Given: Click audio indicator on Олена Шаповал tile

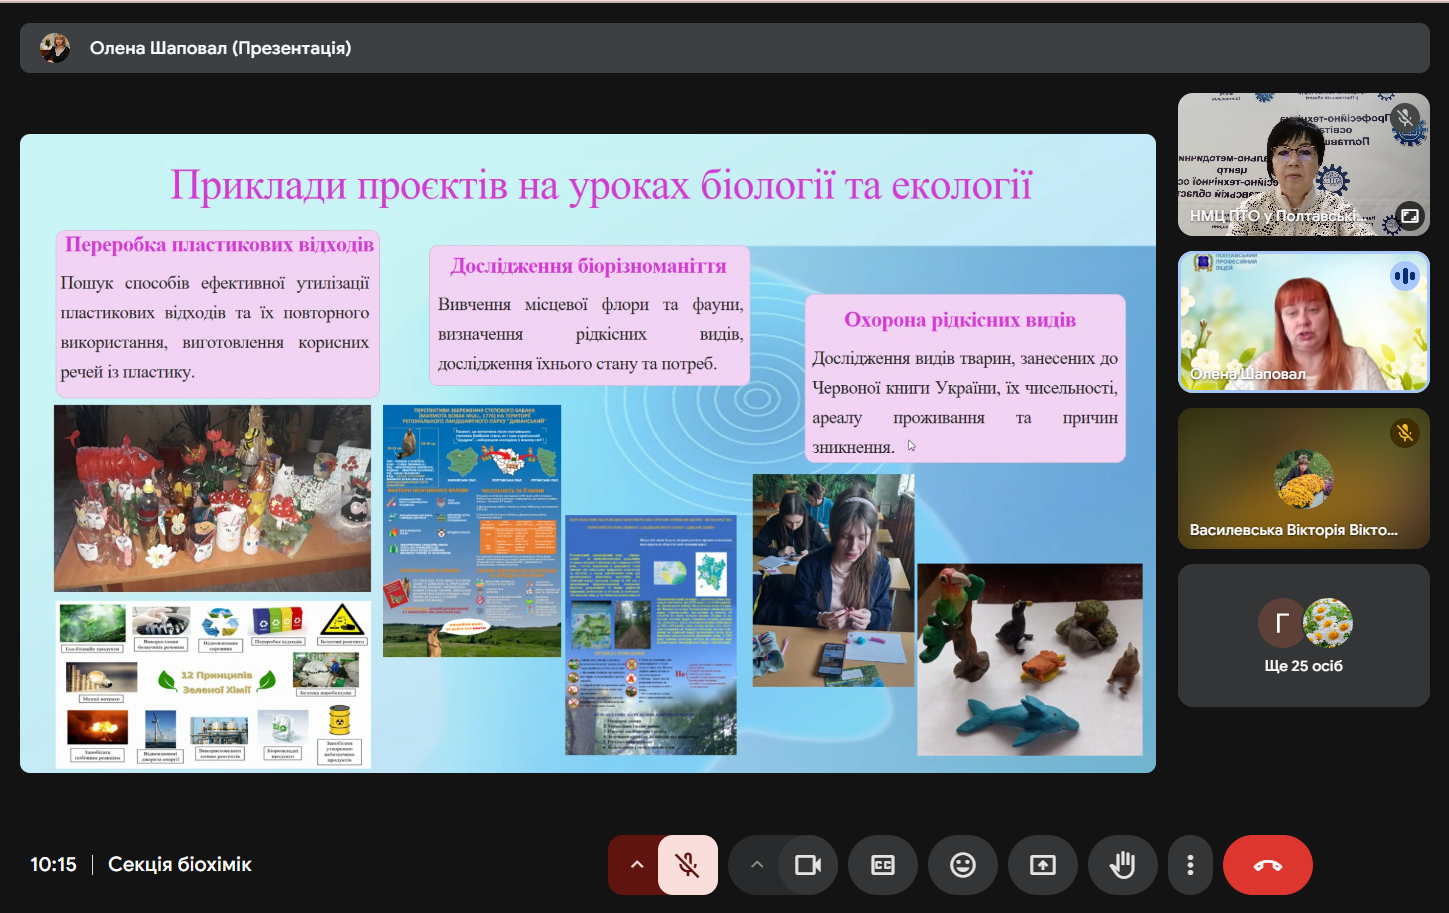Looking at the screenshot, I should [1404, 276].
